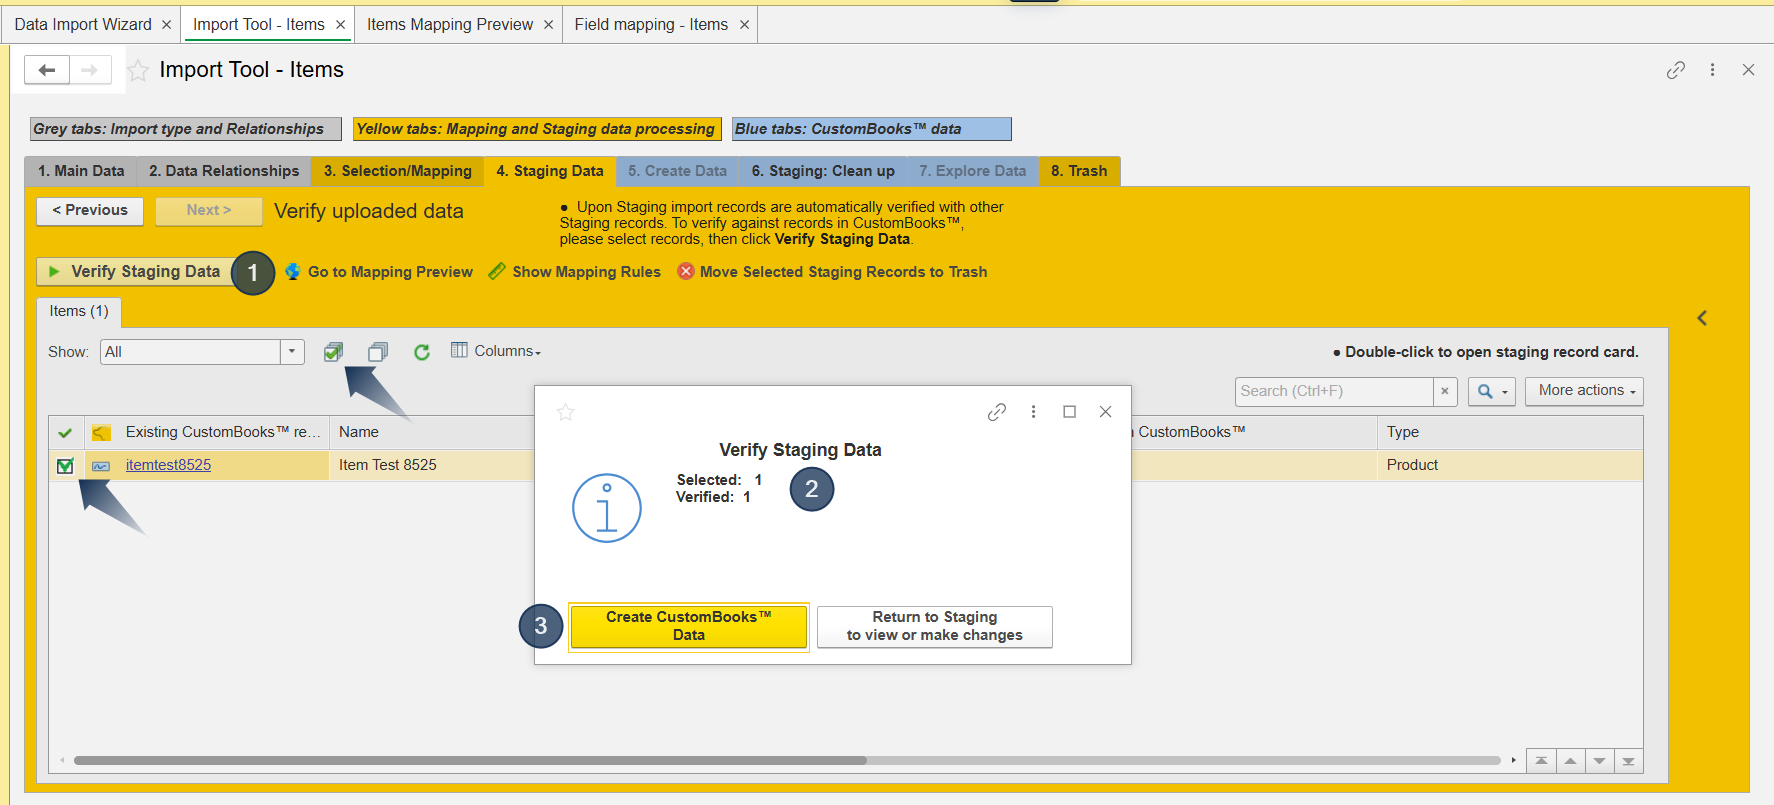This screenshot has width=1774, height=805.
Task: Open the 4. Staging Data tab
Action: click(x=550, y=171)
